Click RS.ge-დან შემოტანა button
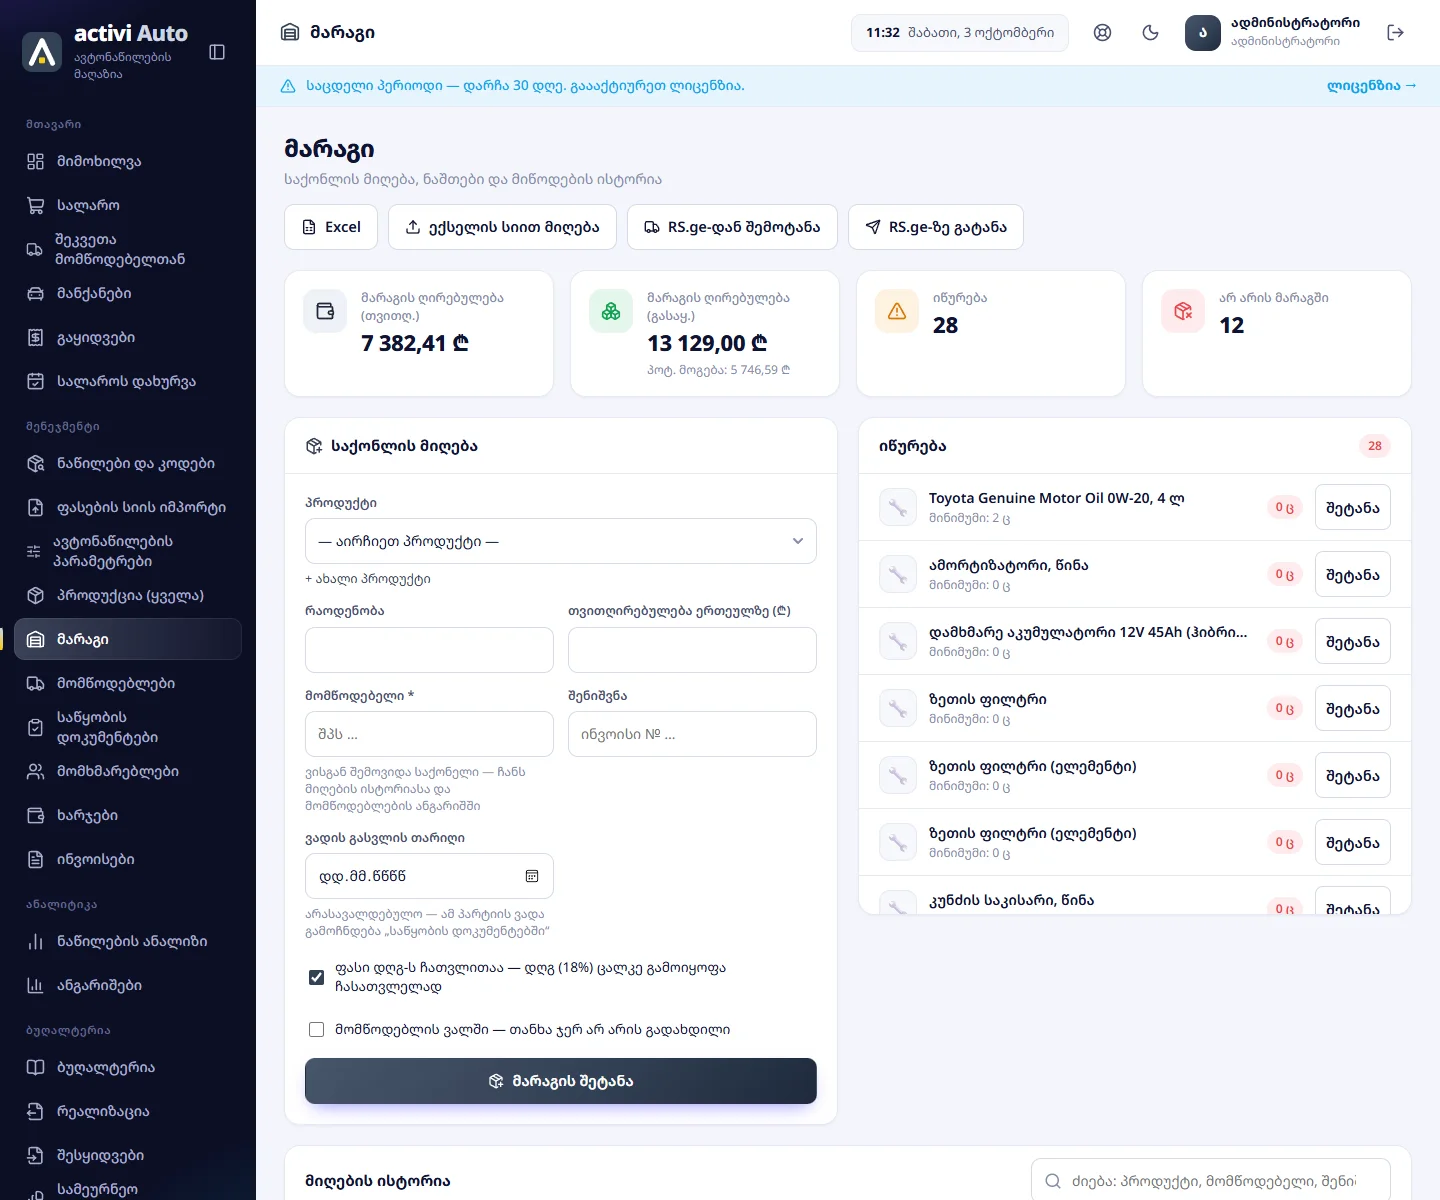1440x1200 pixels. 732,227
